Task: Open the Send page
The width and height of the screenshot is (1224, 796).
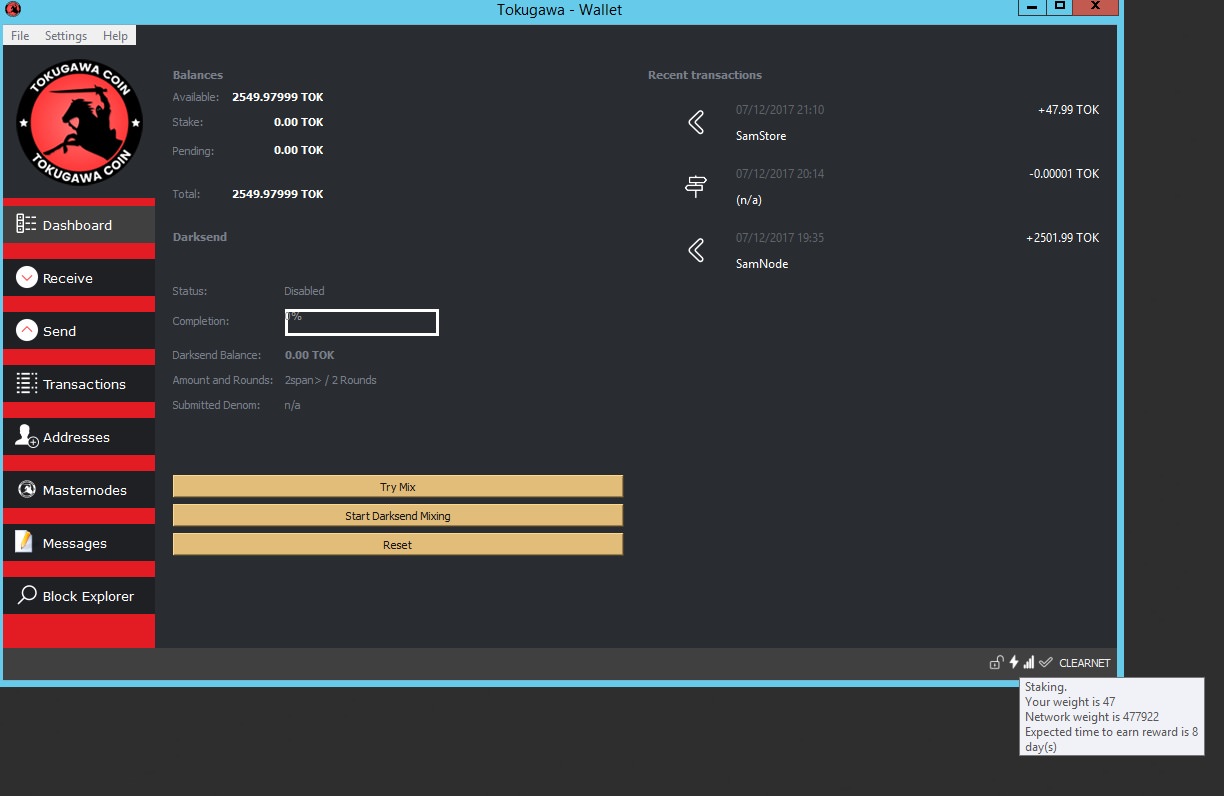Action: click(x=79, y=331)
